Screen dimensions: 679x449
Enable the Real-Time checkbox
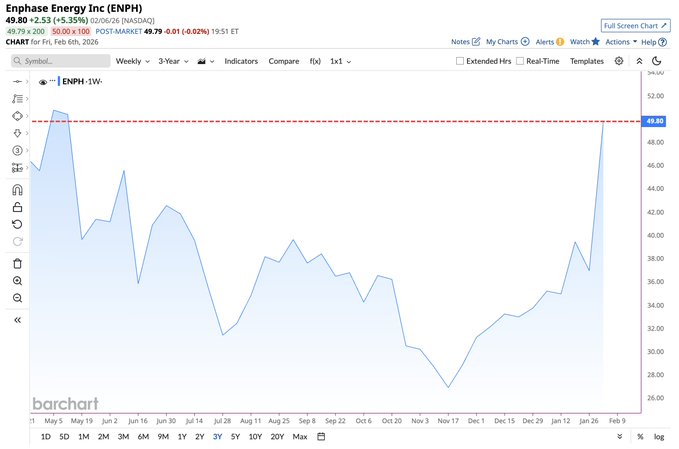coord(520,61)
